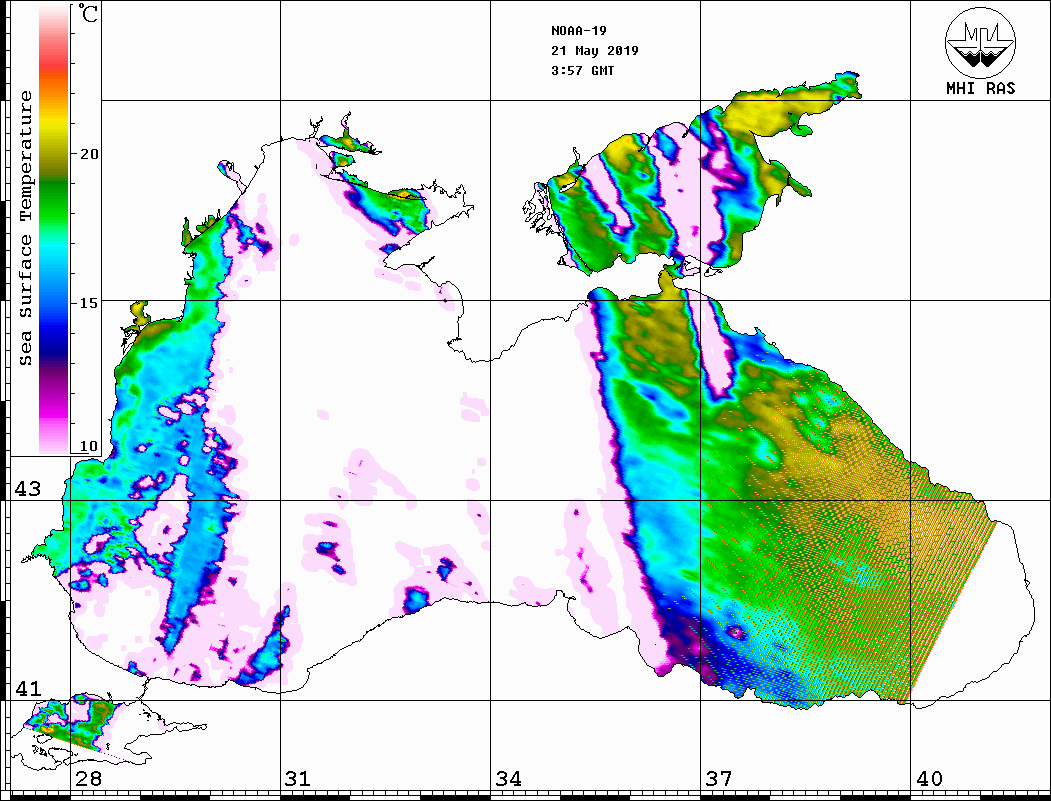Screen dimensions: 1051x801
Task: Click the longitude label 31
Action: click(x=297, y=779)
